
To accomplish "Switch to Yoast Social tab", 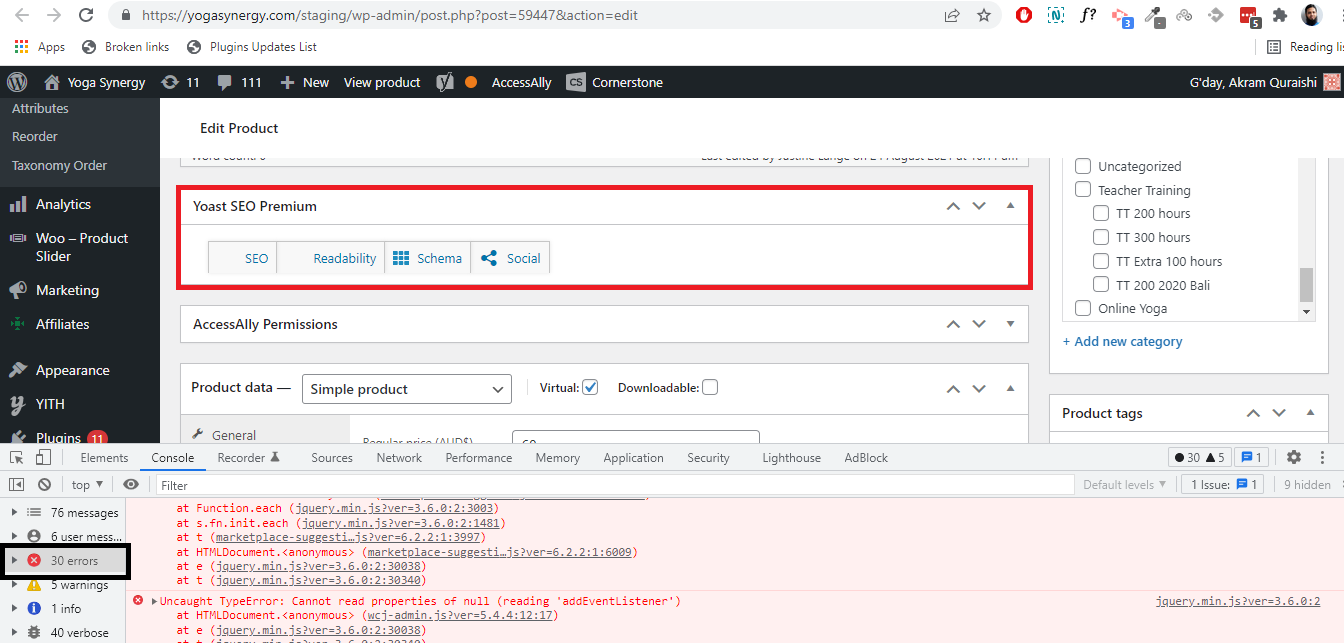I will [511, 258].
